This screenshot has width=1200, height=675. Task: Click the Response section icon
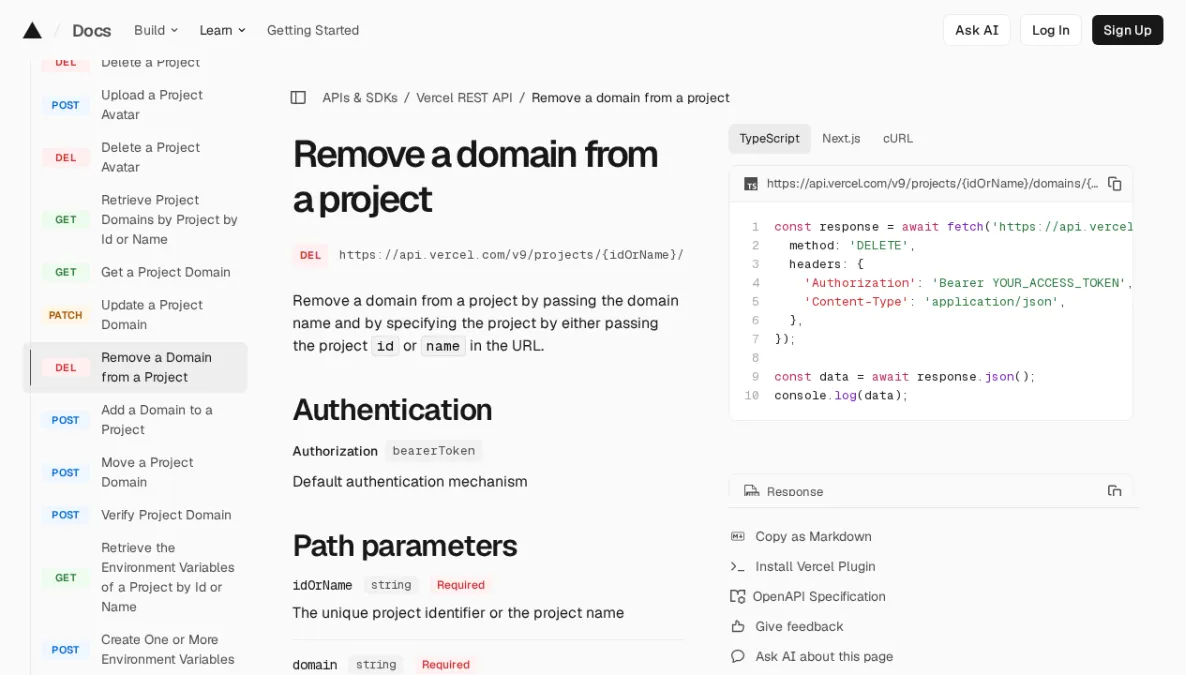coord(751,491)
